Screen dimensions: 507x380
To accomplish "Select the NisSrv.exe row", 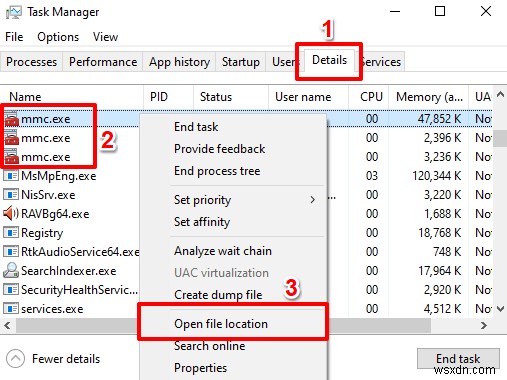I will point(246,195).
